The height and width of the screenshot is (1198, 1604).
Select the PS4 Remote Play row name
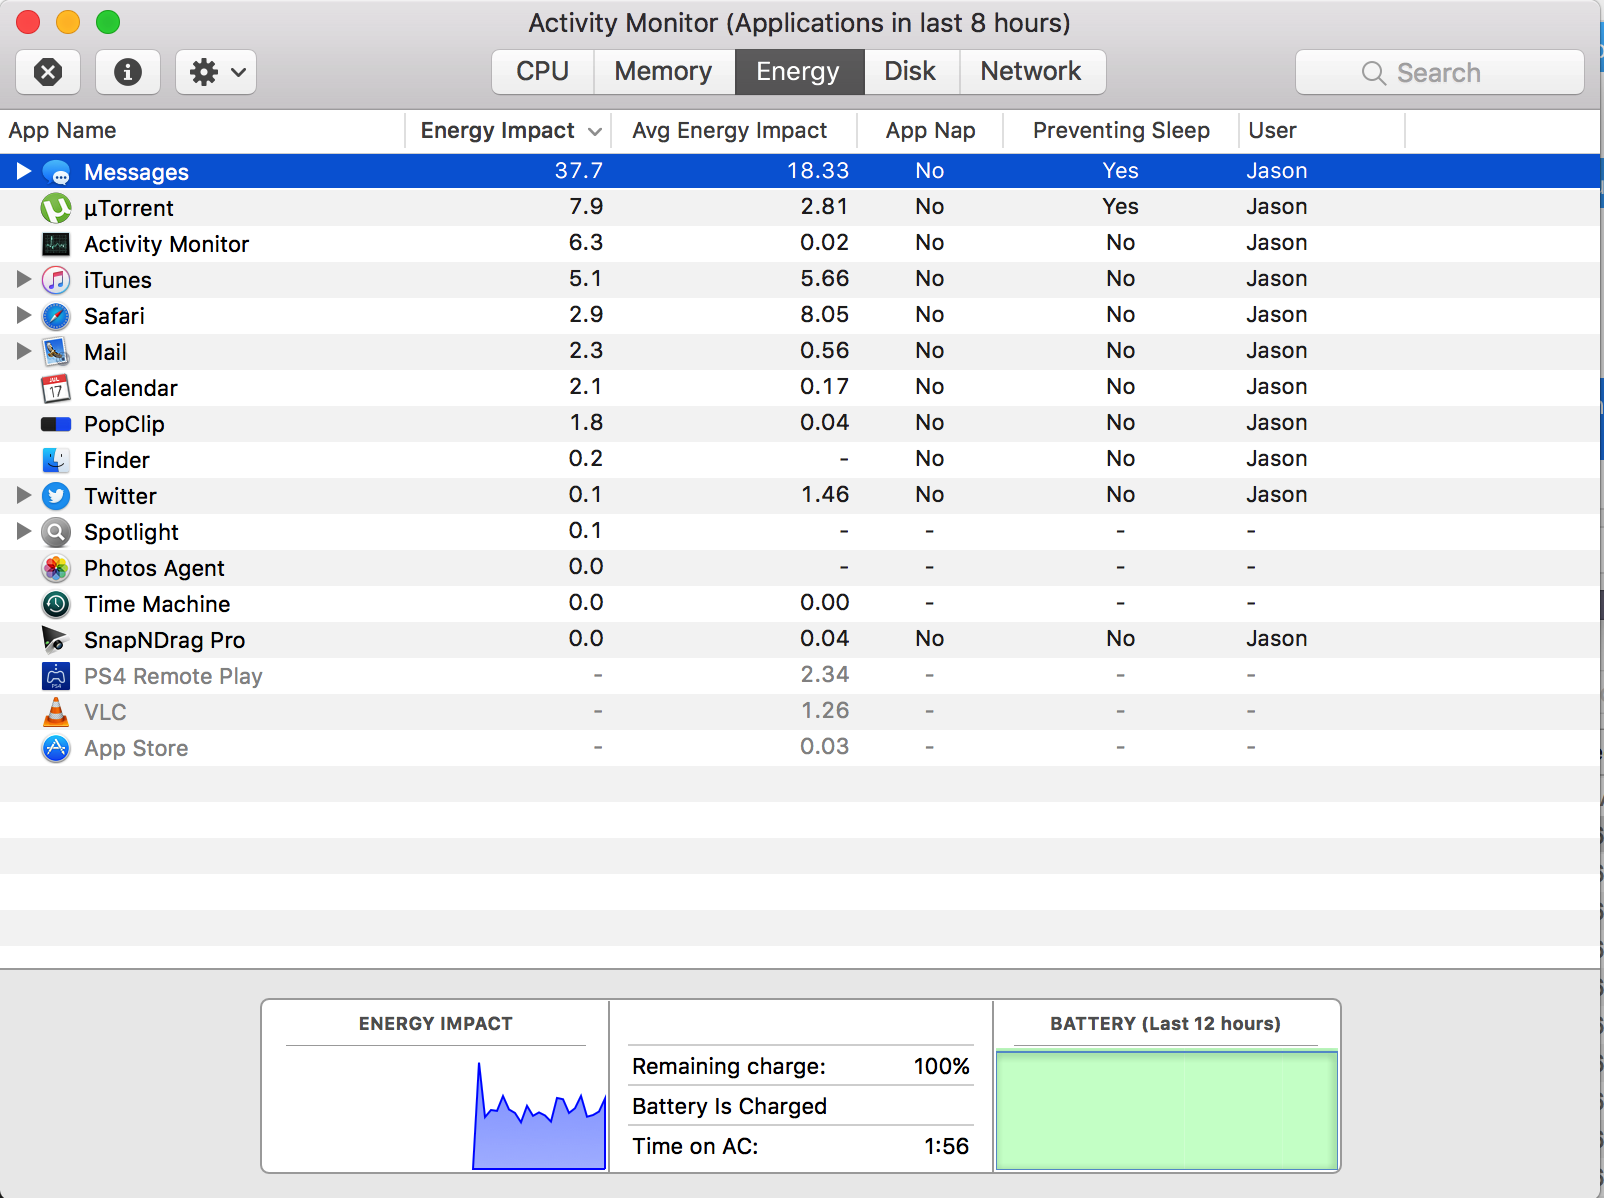173,676
